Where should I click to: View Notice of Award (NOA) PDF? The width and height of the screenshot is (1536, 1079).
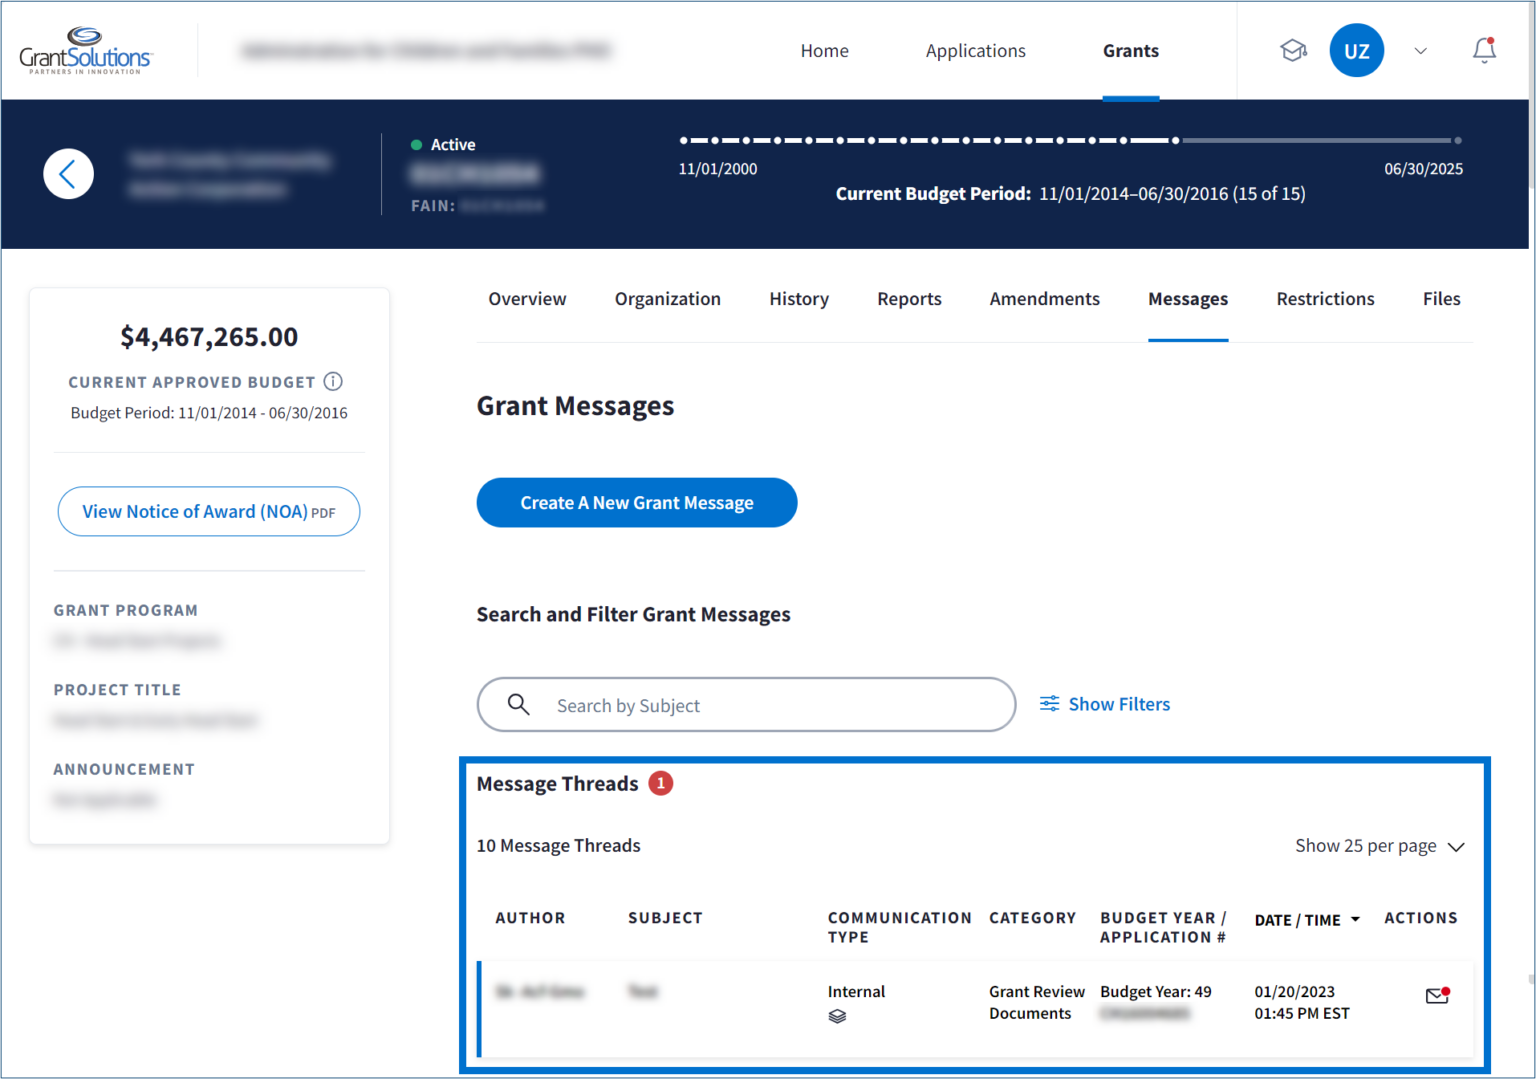[x=208, y=512]
